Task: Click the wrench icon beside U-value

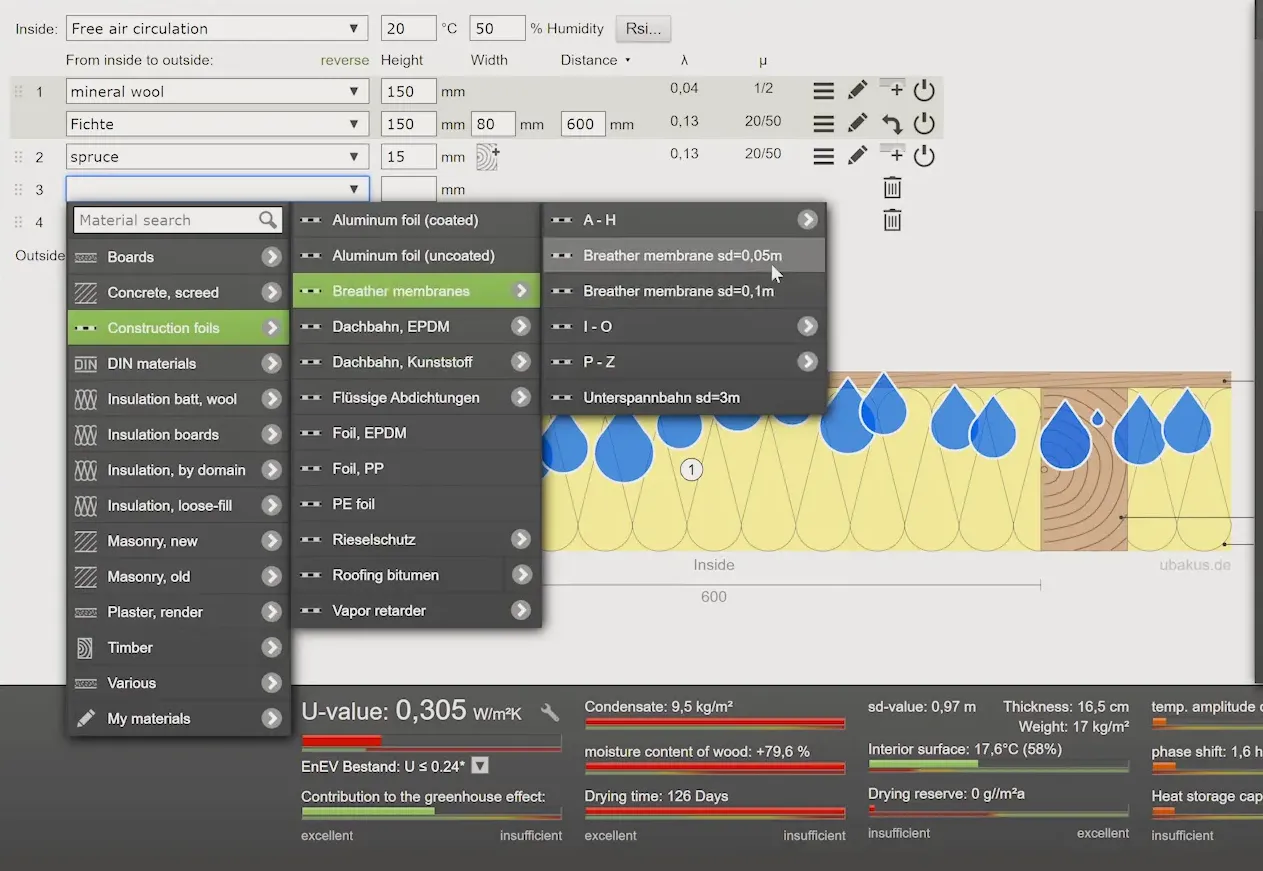Action: (x=550, y=712)
